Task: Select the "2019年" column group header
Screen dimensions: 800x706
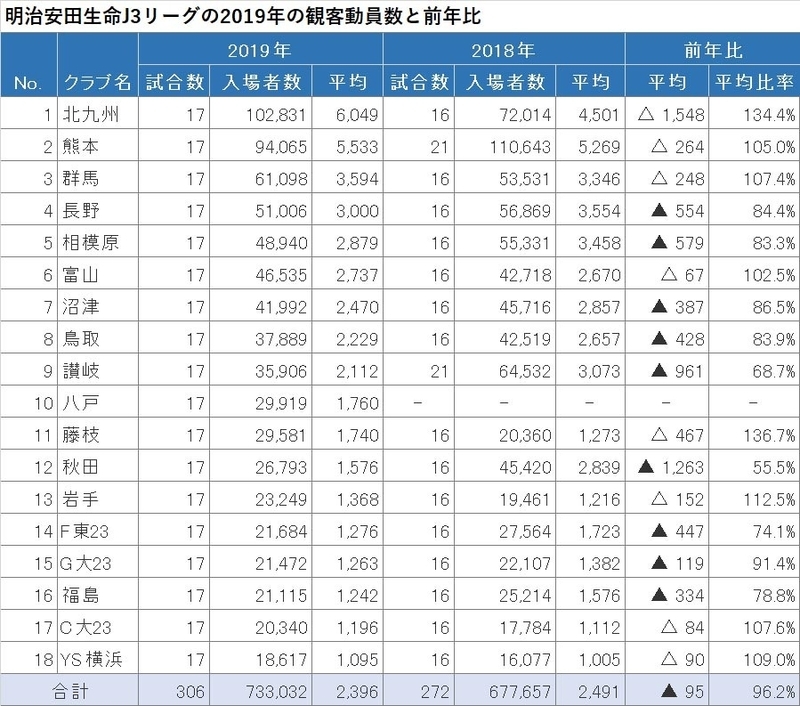Action: pos(260,50)
